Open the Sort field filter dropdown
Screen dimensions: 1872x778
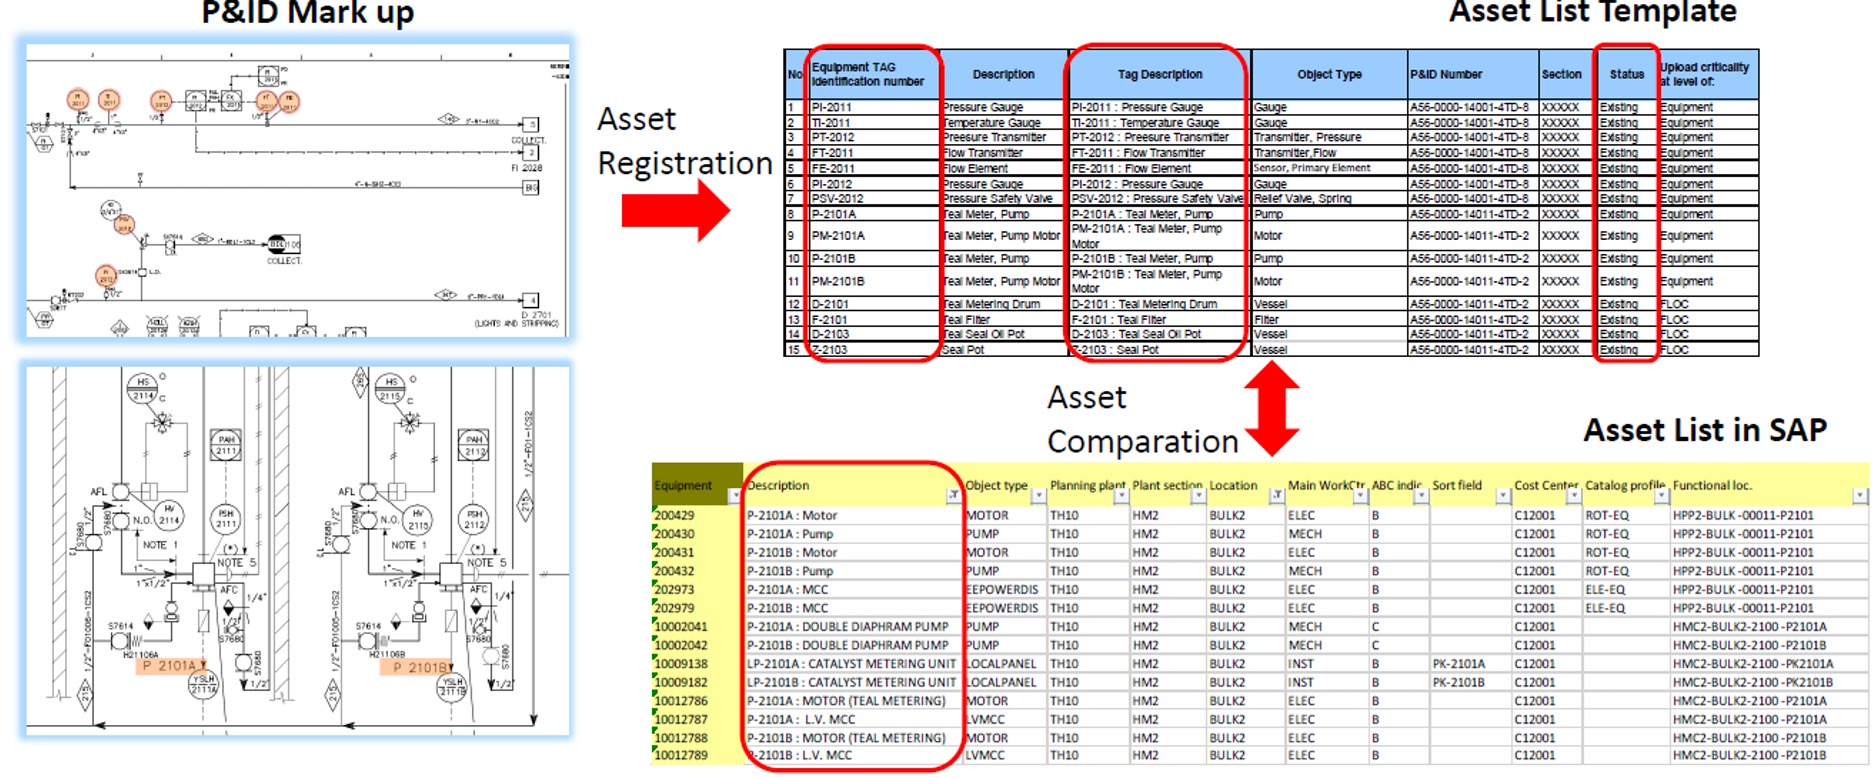click(x=1502, y=496)
